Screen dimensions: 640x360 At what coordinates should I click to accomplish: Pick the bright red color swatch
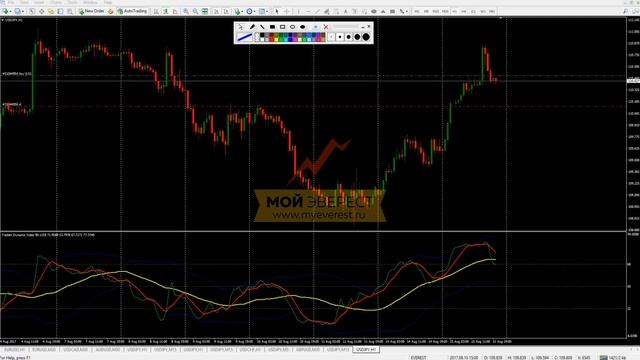(271, 40)
